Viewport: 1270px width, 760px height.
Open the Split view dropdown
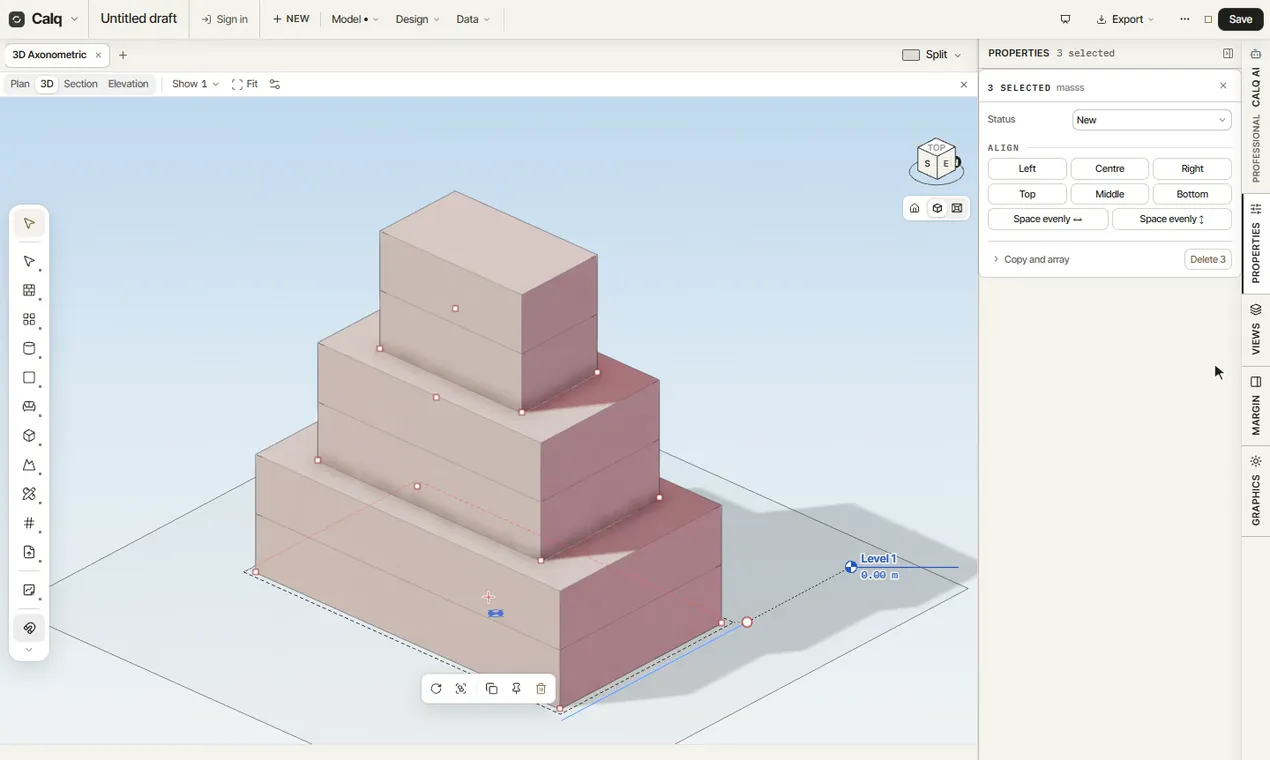[x=931, y=55]
